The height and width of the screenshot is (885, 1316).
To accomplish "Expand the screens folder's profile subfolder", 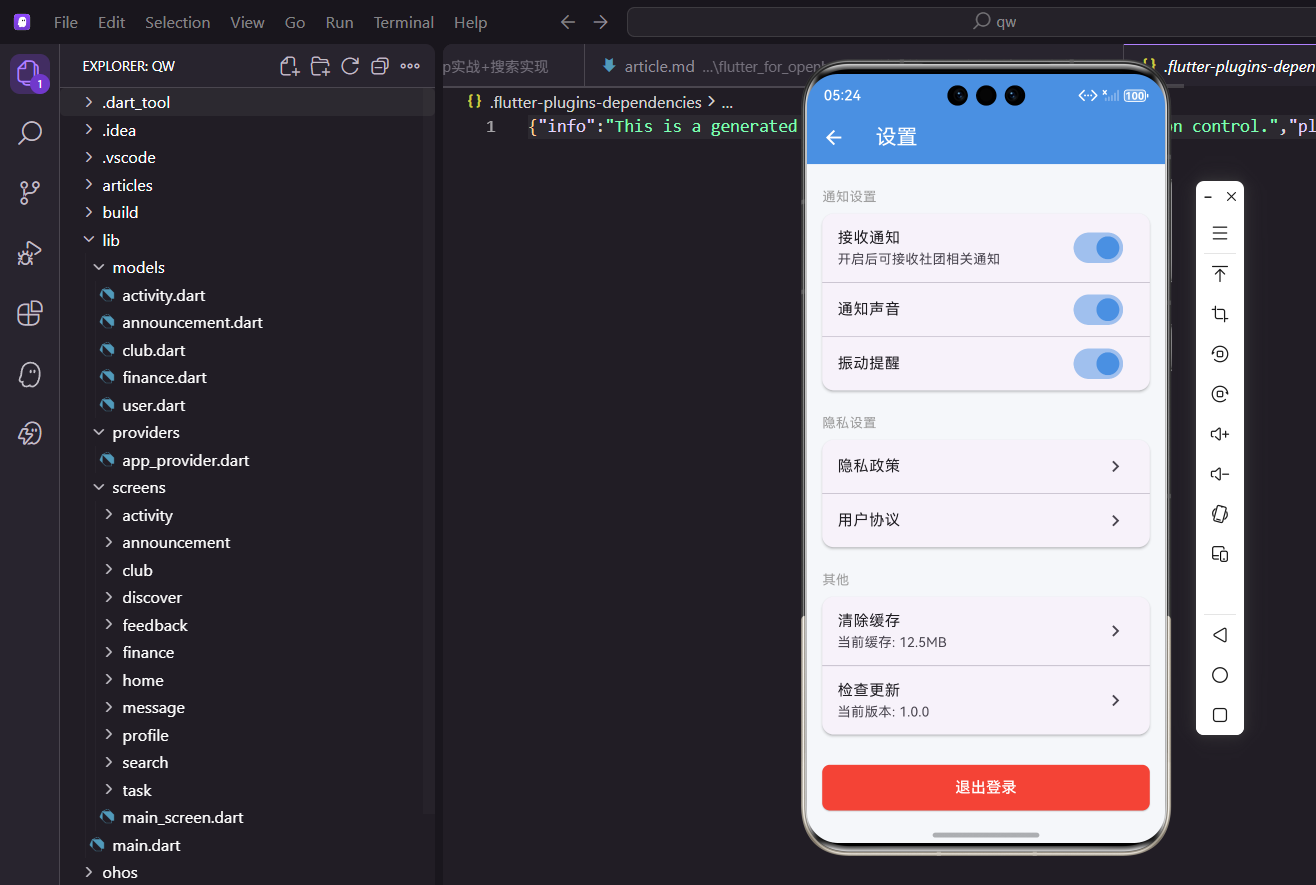I will (146, 734).
